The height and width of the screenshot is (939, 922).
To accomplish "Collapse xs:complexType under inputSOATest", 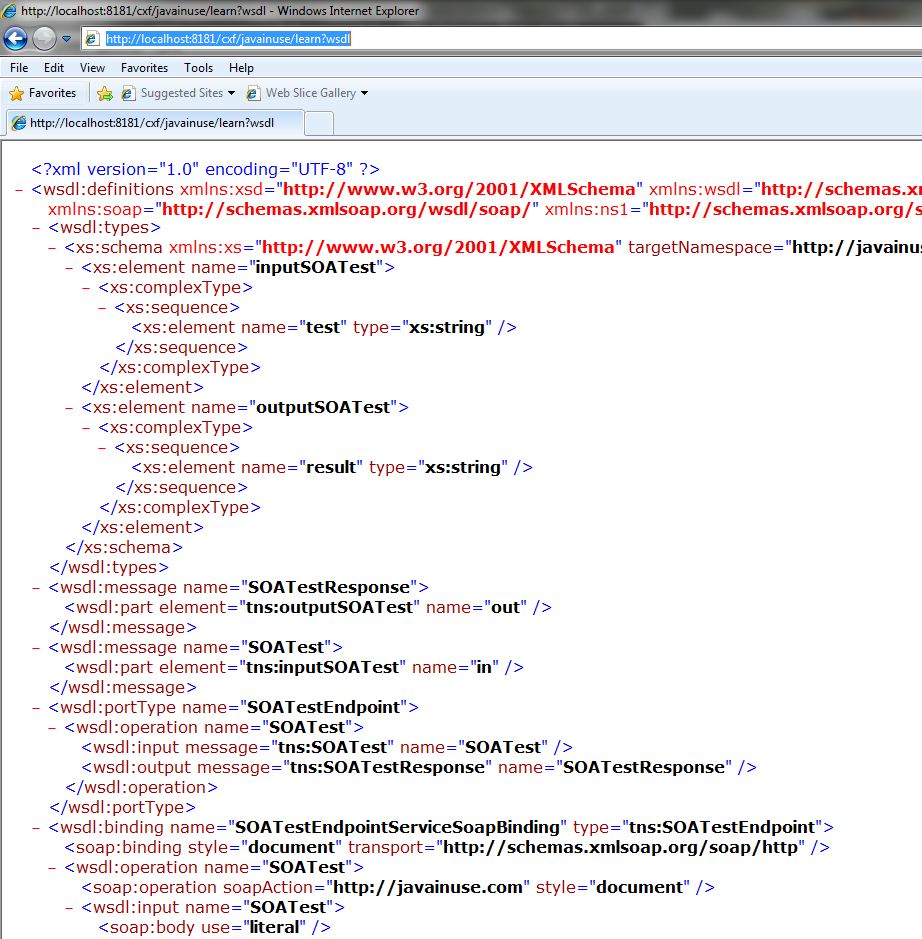I will click(86, 288).
